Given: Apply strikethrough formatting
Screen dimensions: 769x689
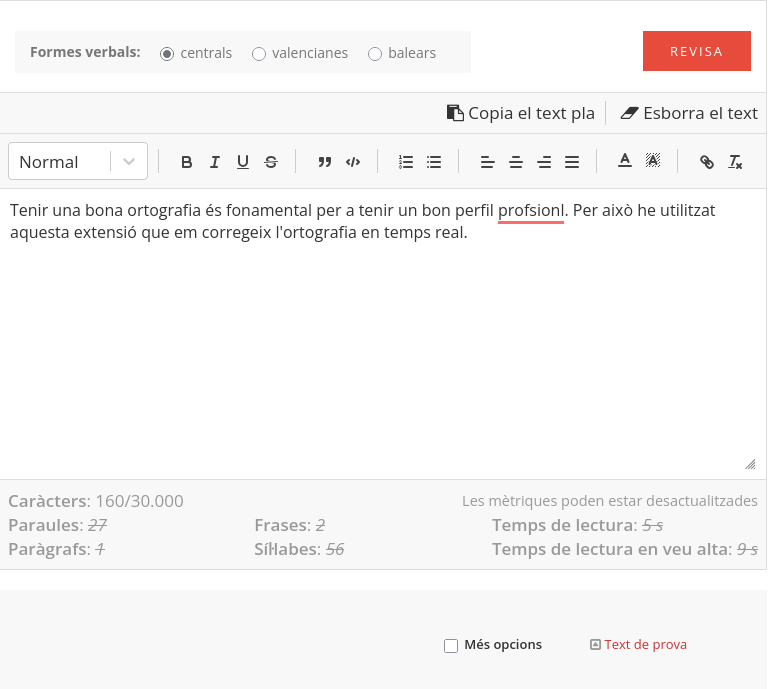Looking at the screenshot, I should point(271,162).
